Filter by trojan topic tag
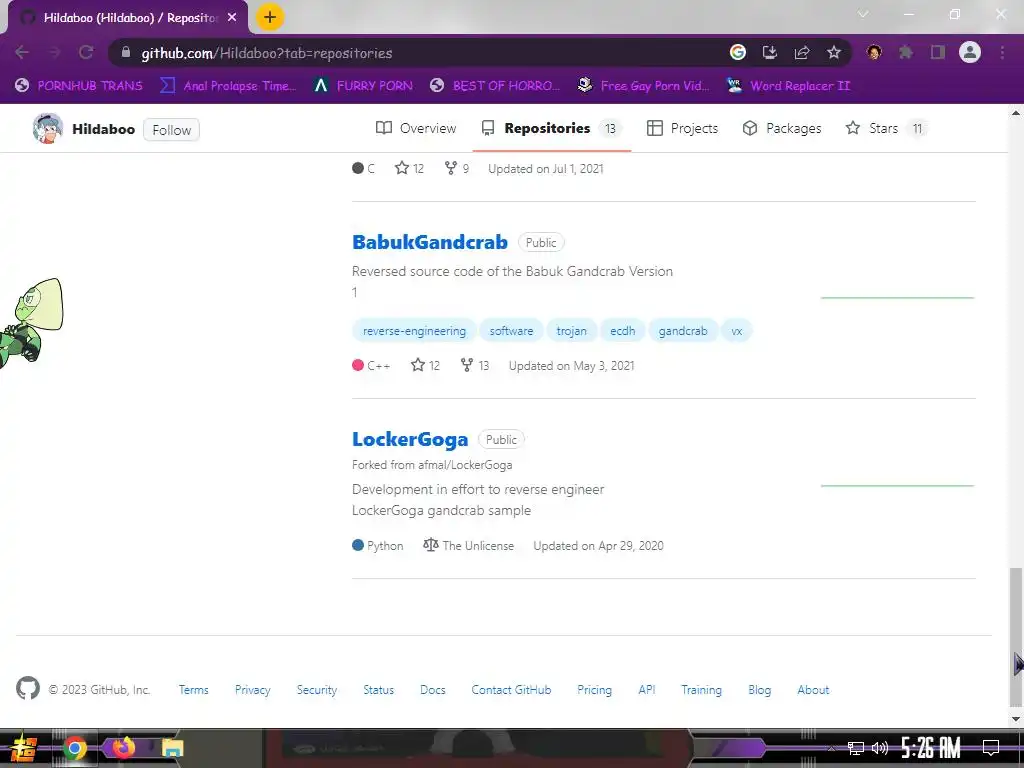This screenshot has width=1024, height=768. click(x=571, y=331)
